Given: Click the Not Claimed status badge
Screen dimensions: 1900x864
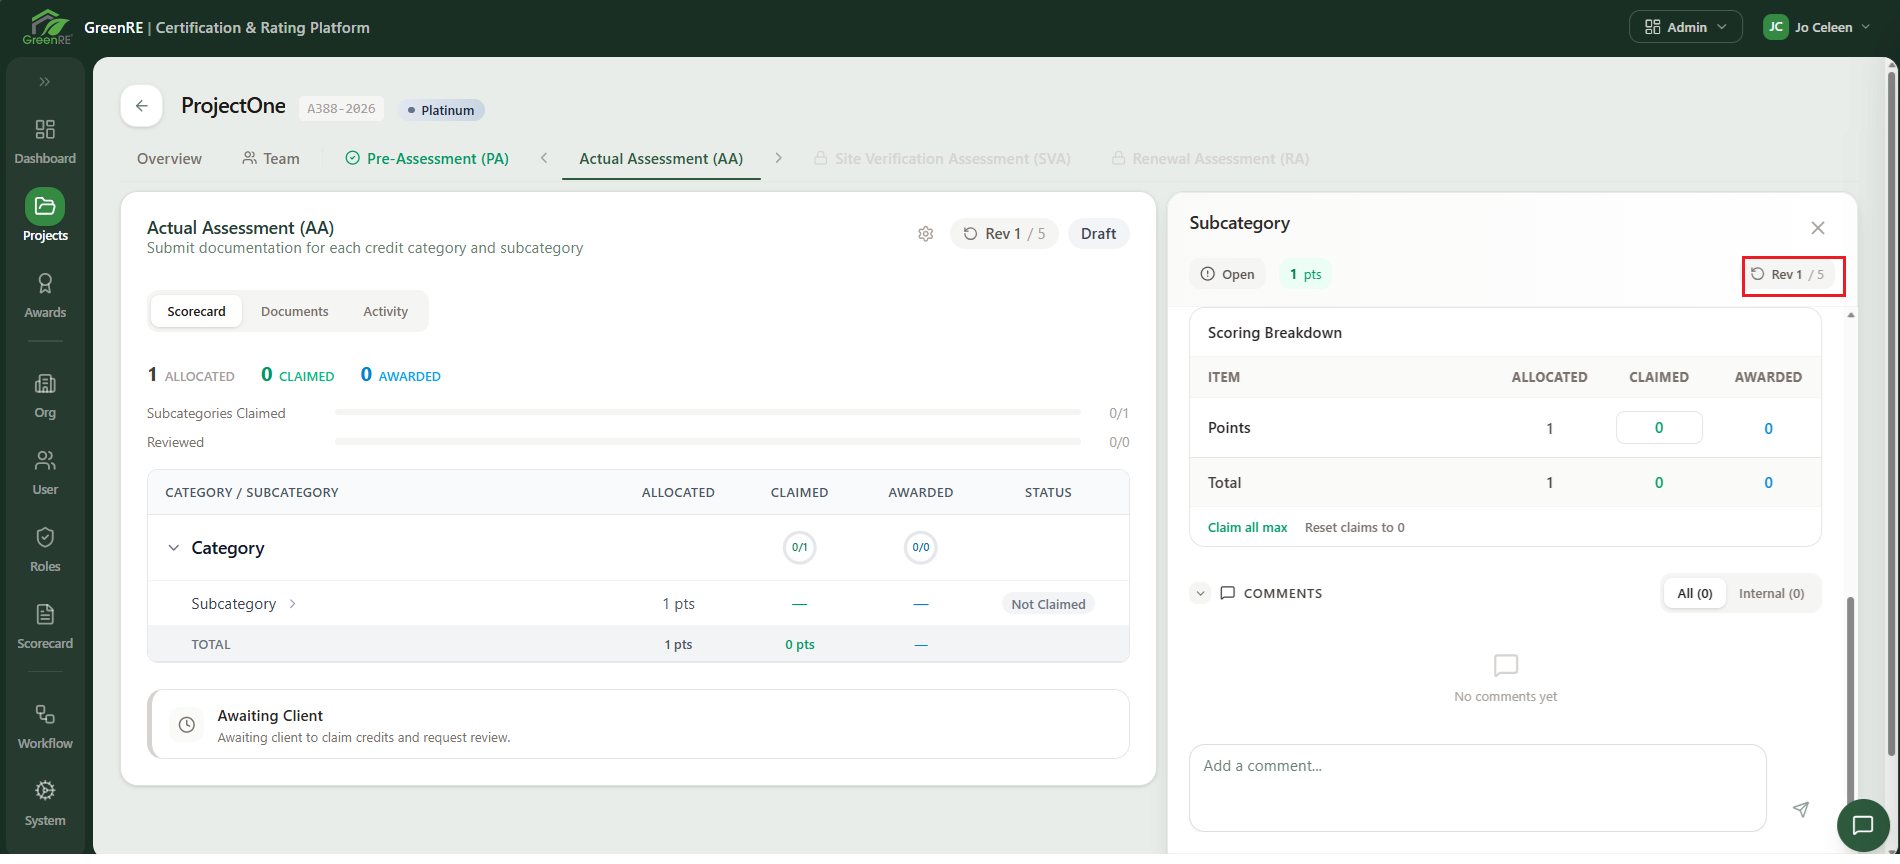Looking at the screenshot, I should [x=1048, y=604].
